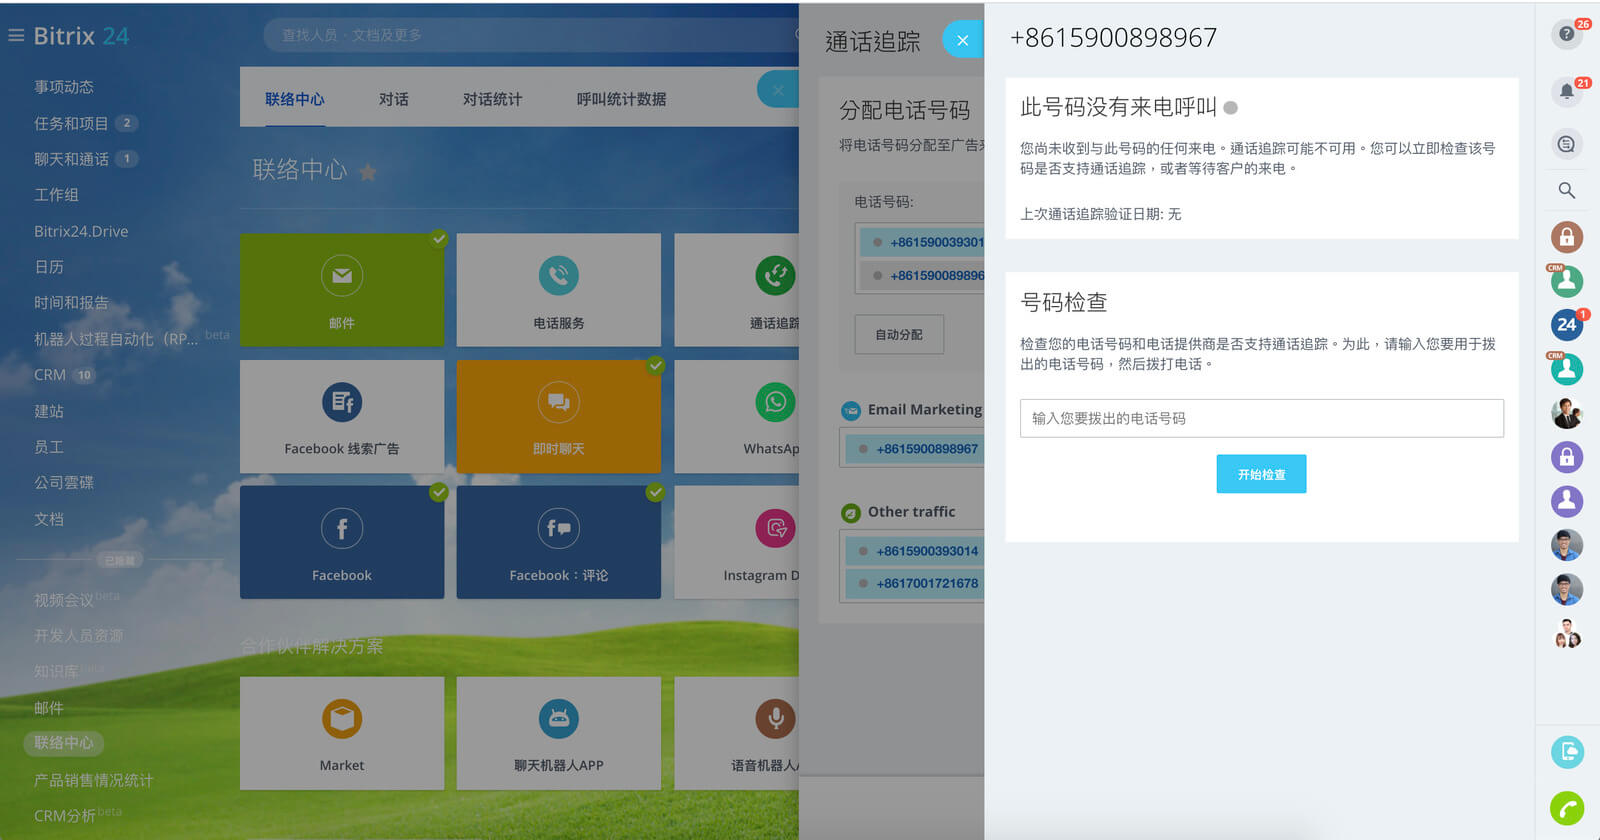Select phone number +8617001721678
This screenshot has height=840, width=1600.
point(927,583)
